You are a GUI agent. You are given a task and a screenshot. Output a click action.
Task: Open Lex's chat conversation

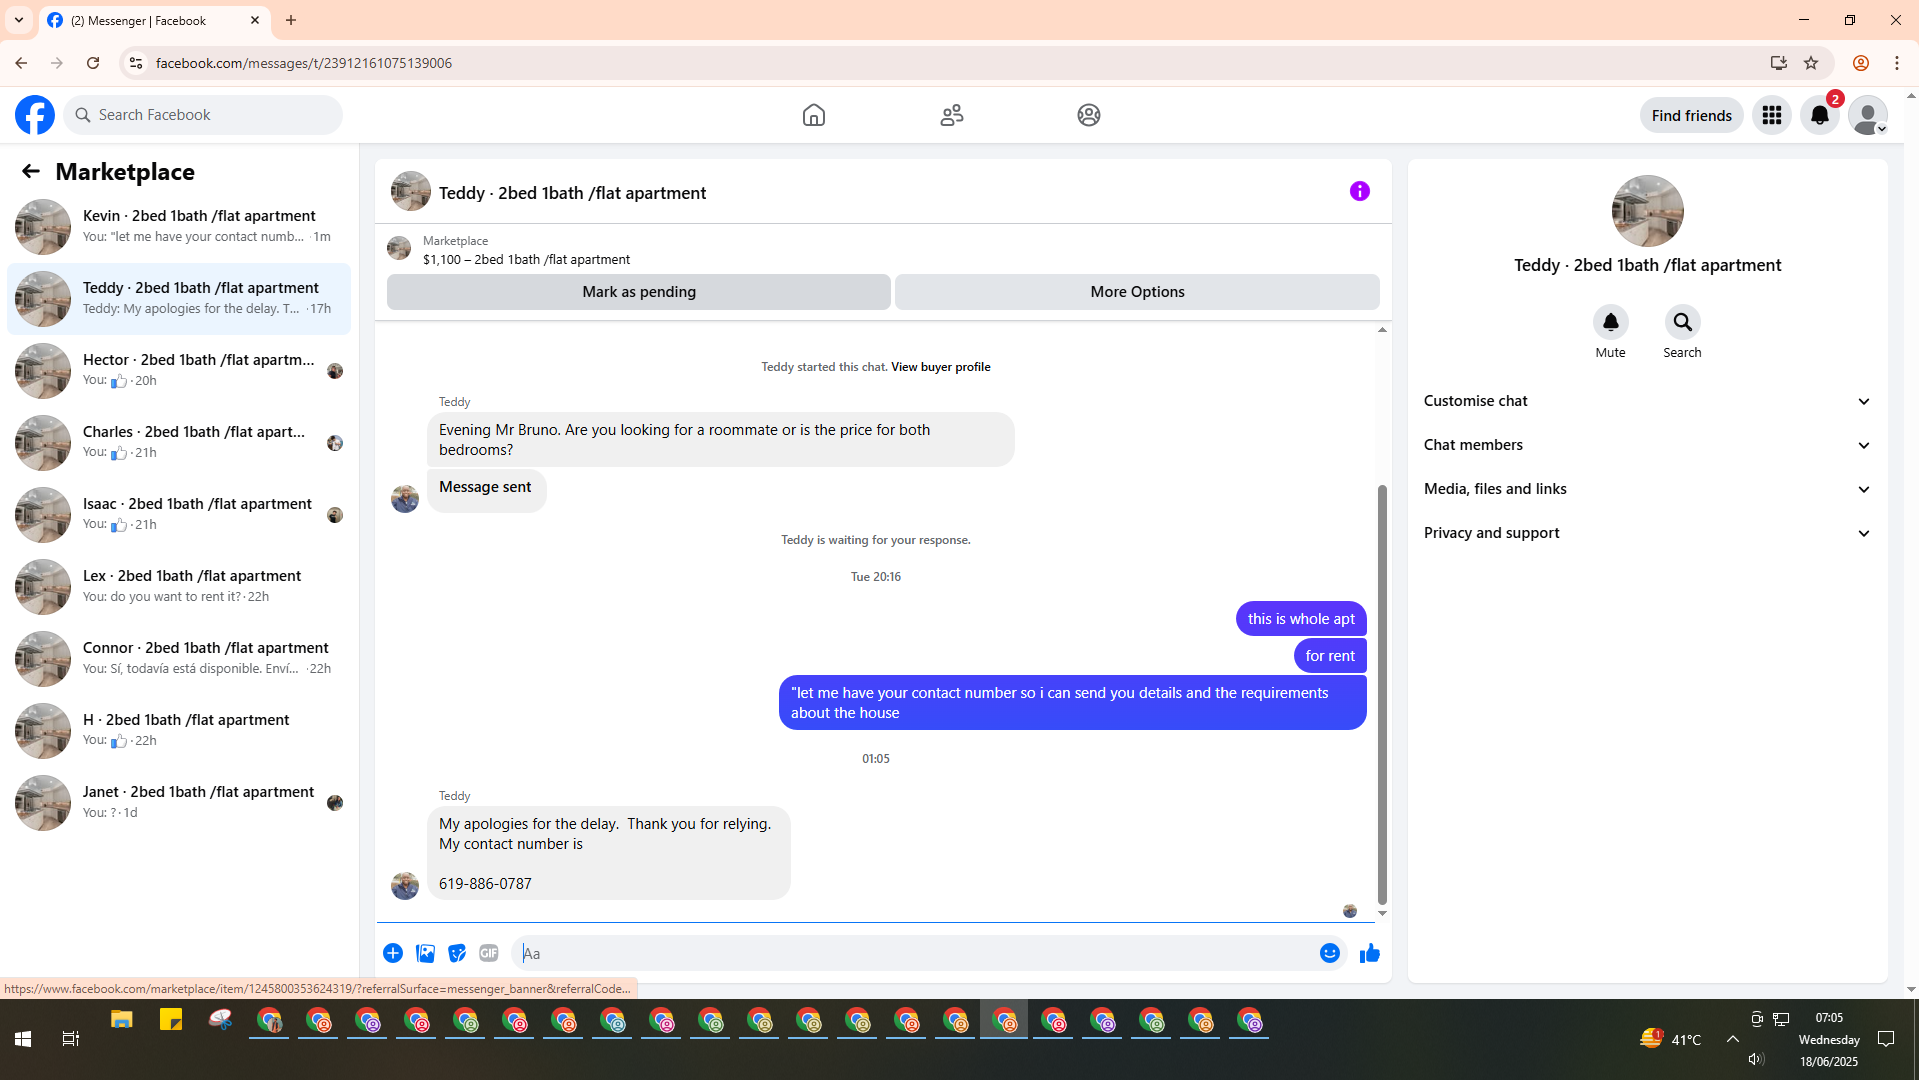coord(179,587)
